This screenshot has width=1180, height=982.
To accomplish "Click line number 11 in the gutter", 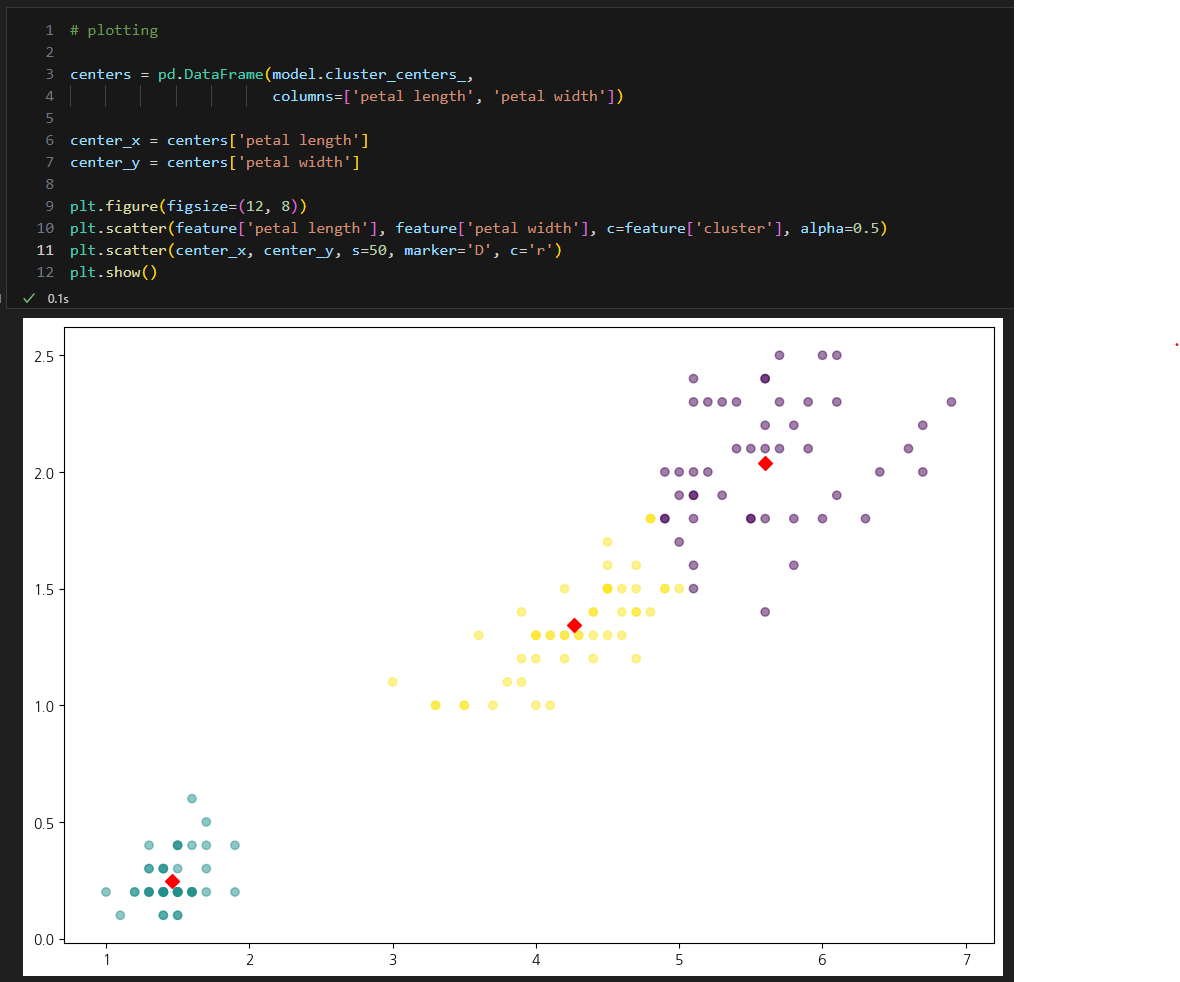I will [45, 250].
